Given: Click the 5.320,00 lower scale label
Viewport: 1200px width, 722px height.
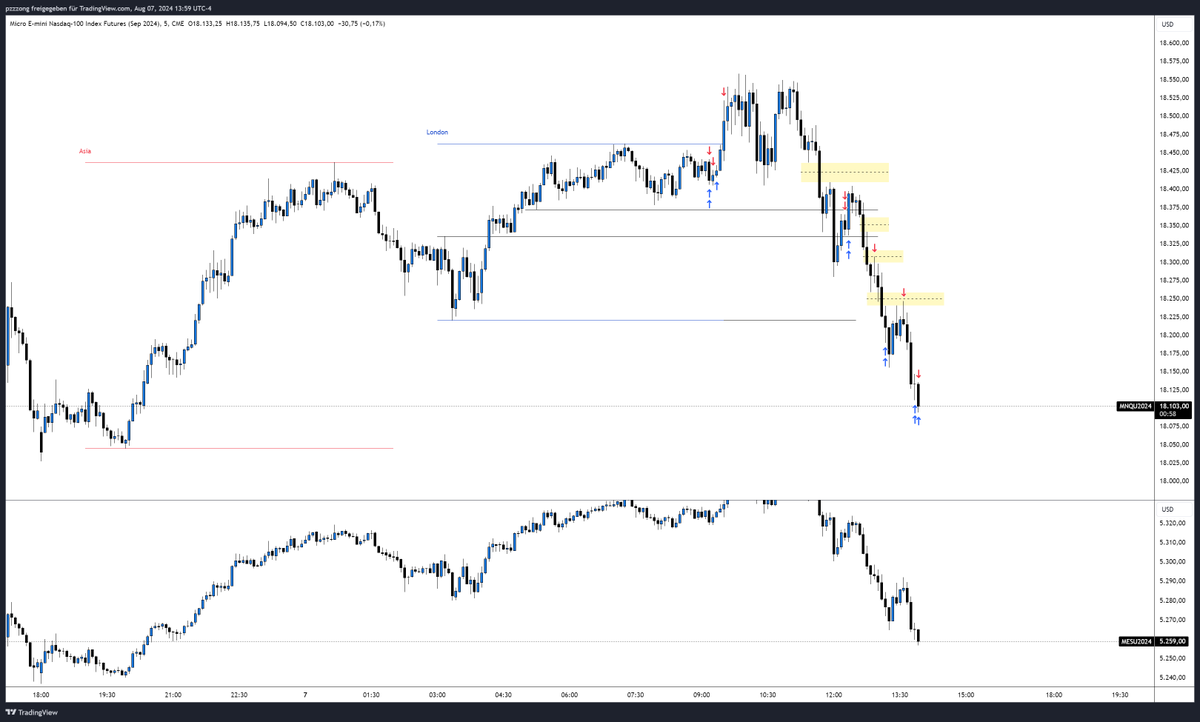Looking at the screenshot, I should [x=1173, y=523].
